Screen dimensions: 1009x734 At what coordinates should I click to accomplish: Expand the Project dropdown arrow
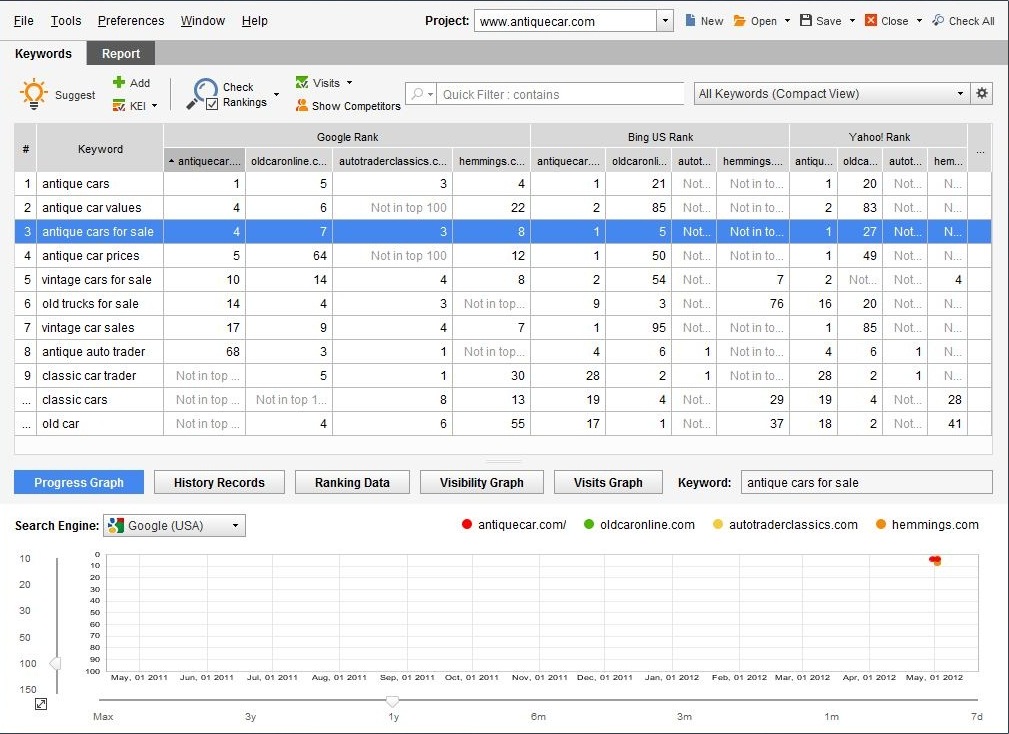(665, 21)
